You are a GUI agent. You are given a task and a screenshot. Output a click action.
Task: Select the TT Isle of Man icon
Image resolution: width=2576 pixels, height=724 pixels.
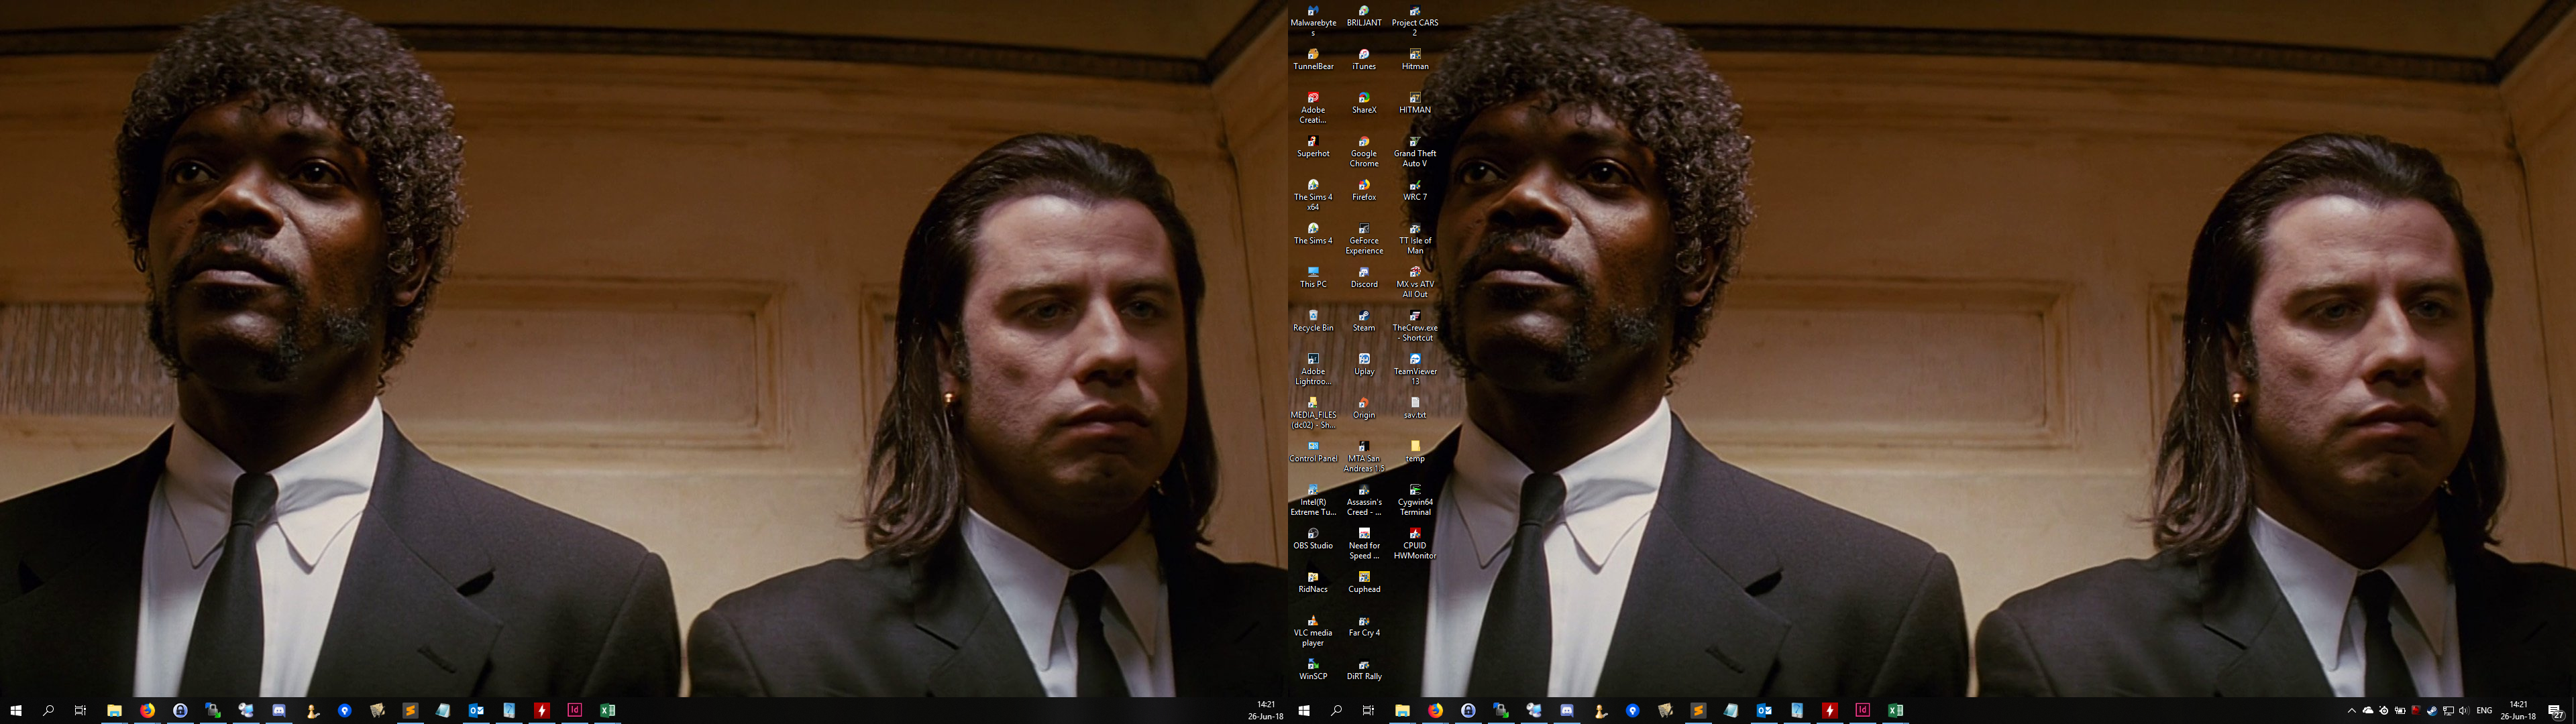1415,238
